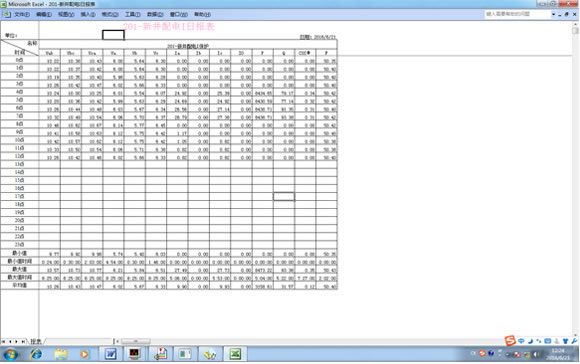Open the 文件 (File) menu

click(22, 14)
